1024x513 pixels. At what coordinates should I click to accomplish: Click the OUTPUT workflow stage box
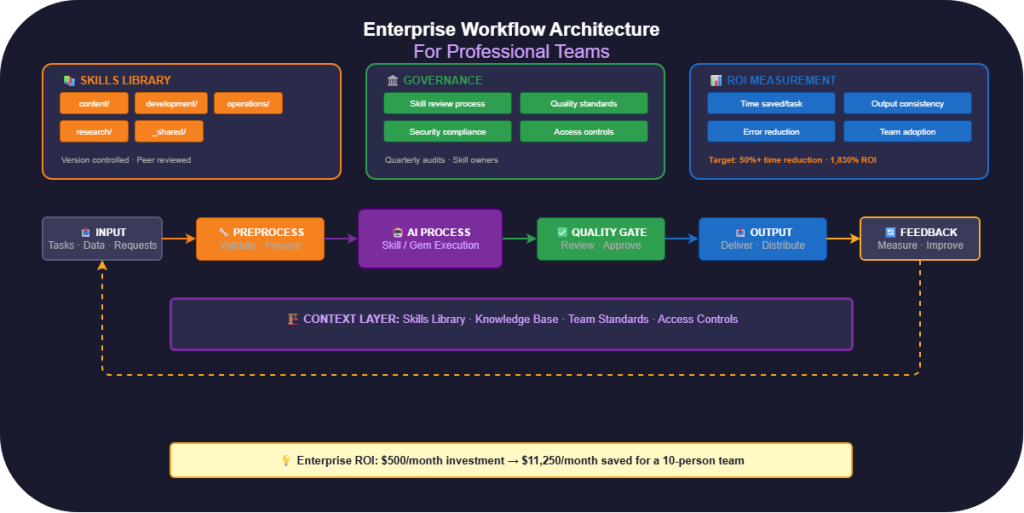763,239
